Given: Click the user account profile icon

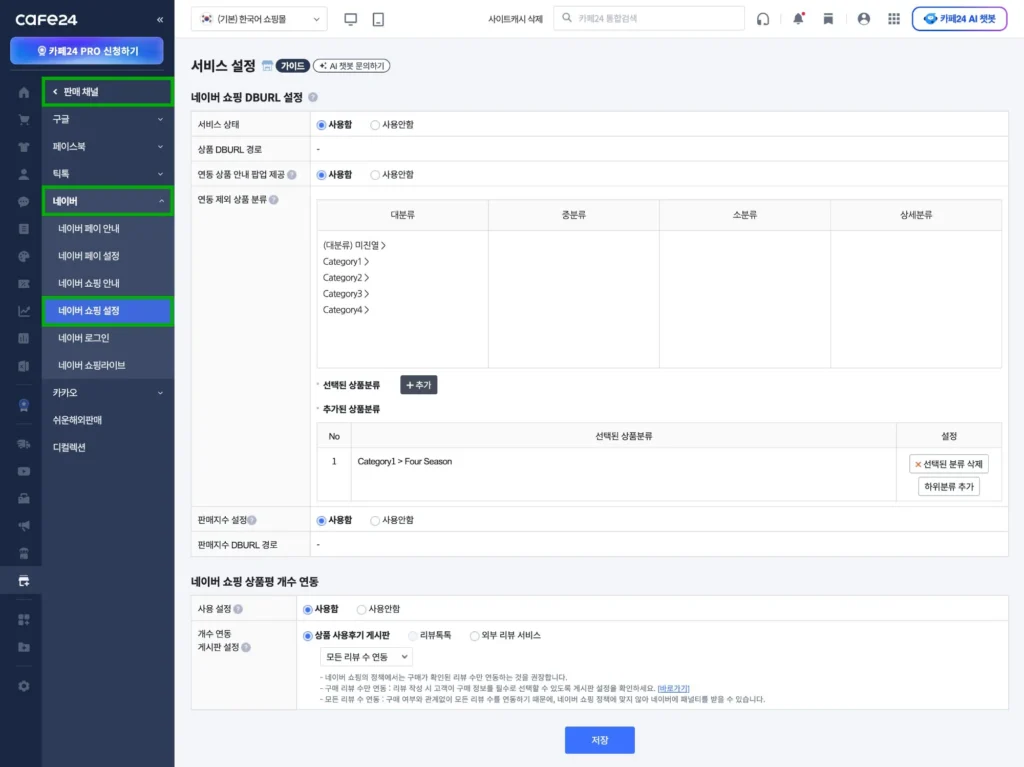Looking at the screenshot, I should pos(864,19).
